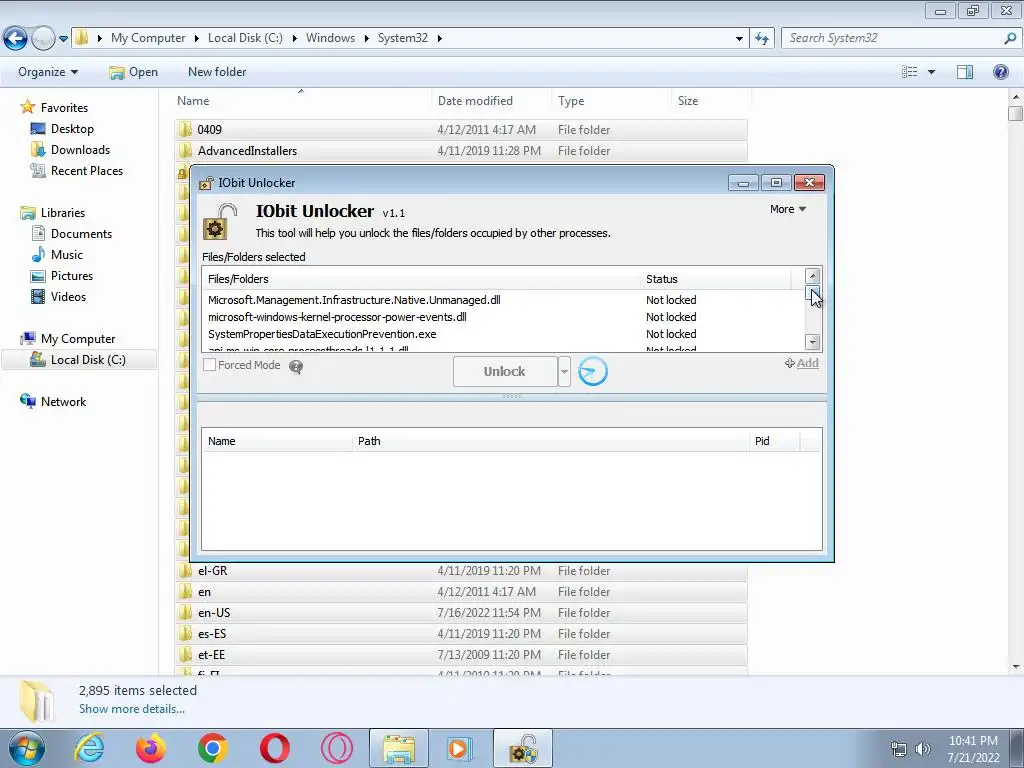Image resolution: width=1024 pixels, height=768 pixels.
Task: Launch Firefox from taskbar
Action: tap(151, 748)
